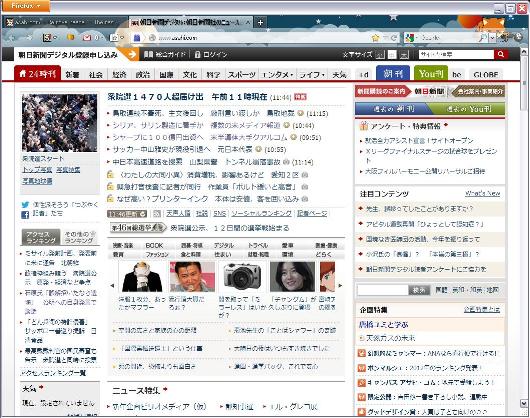530x418 pixels.
Task: Bookmark page with the star icon
Action: tap(375, 38)
